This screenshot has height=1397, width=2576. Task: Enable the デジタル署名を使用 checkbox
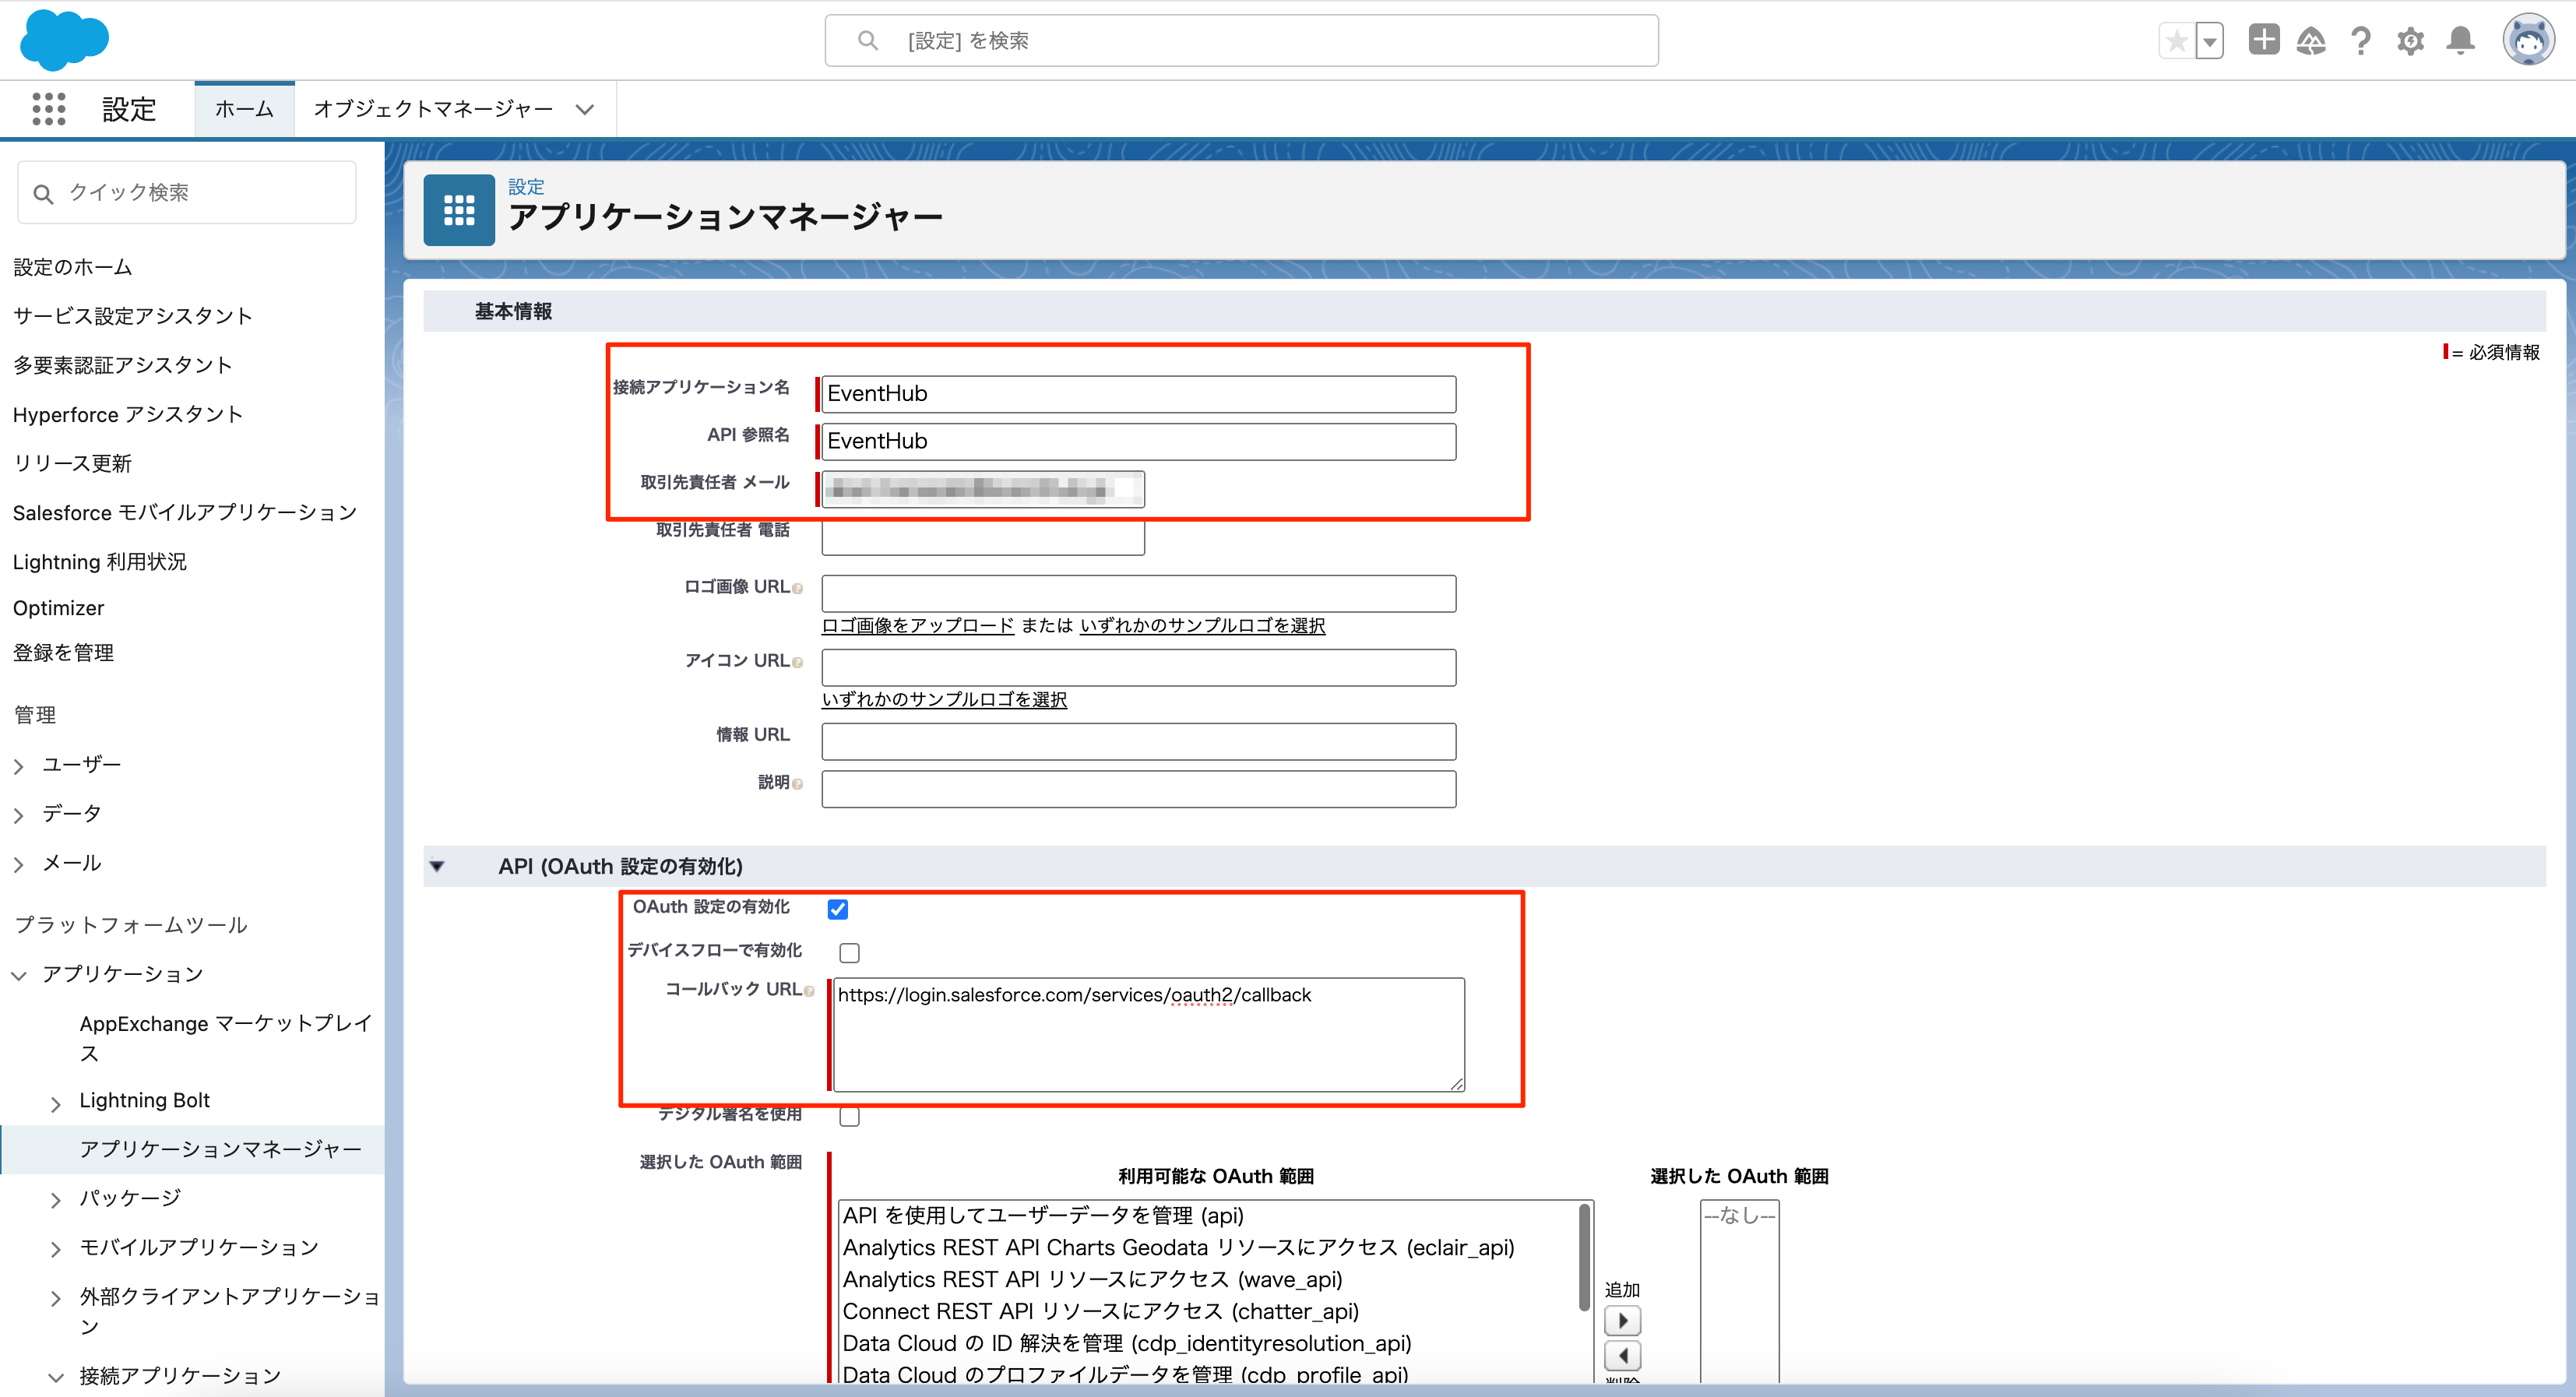[x=849, y=1117]
